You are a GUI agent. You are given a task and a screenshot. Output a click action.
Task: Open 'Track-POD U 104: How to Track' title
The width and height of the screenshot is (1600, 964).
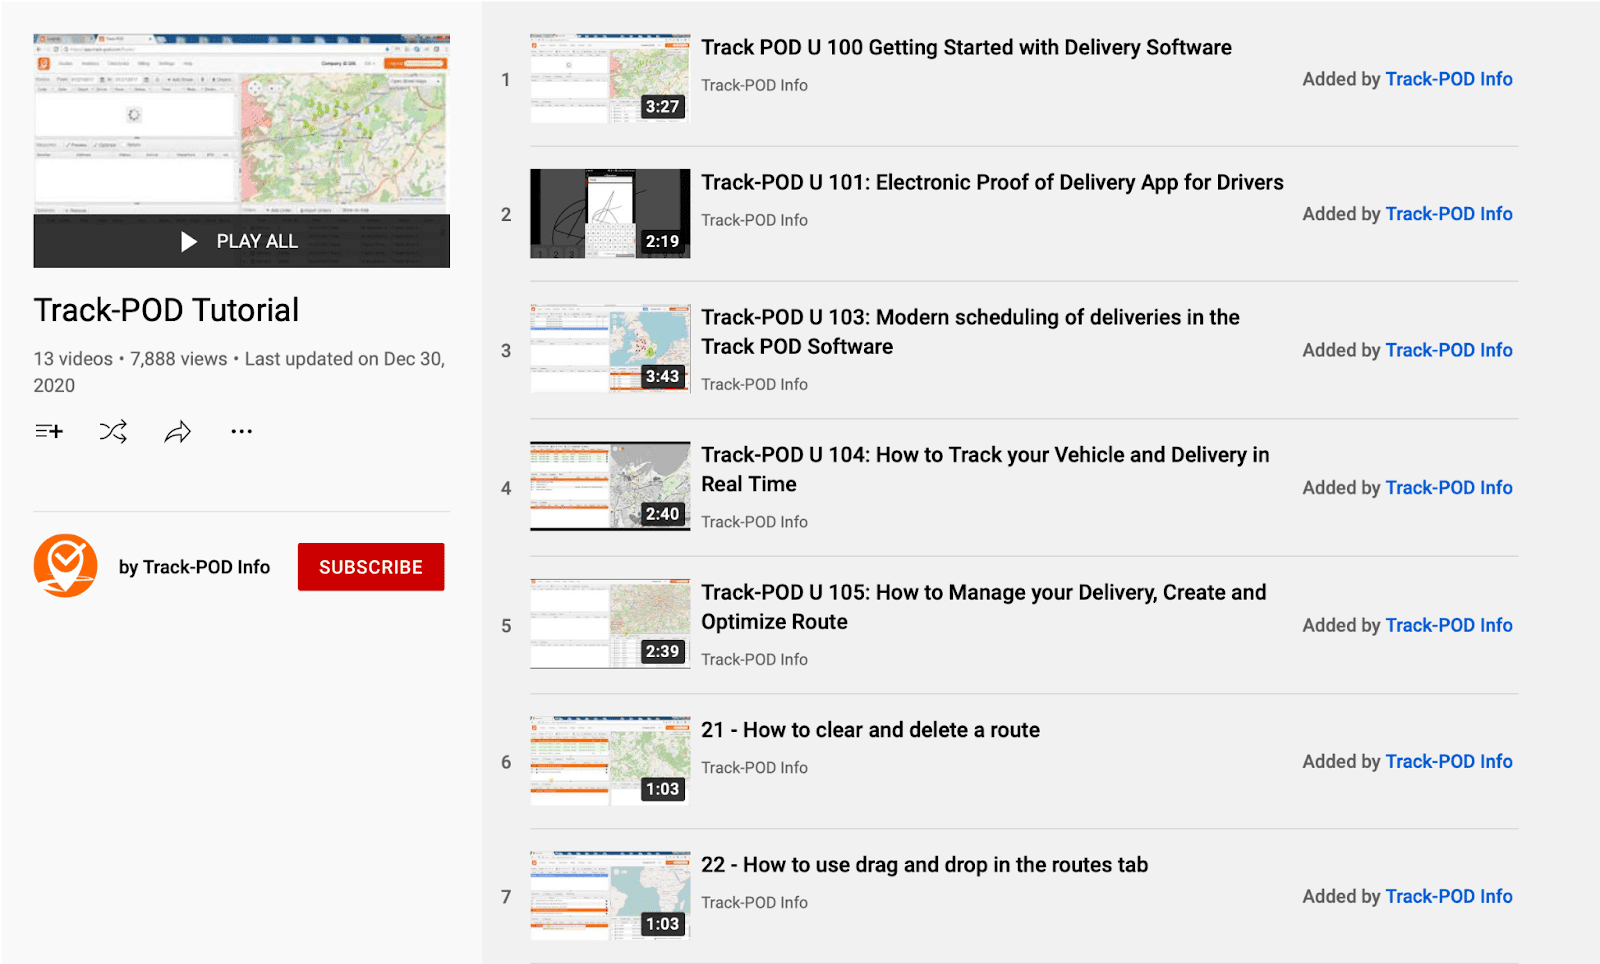(985, 469)
